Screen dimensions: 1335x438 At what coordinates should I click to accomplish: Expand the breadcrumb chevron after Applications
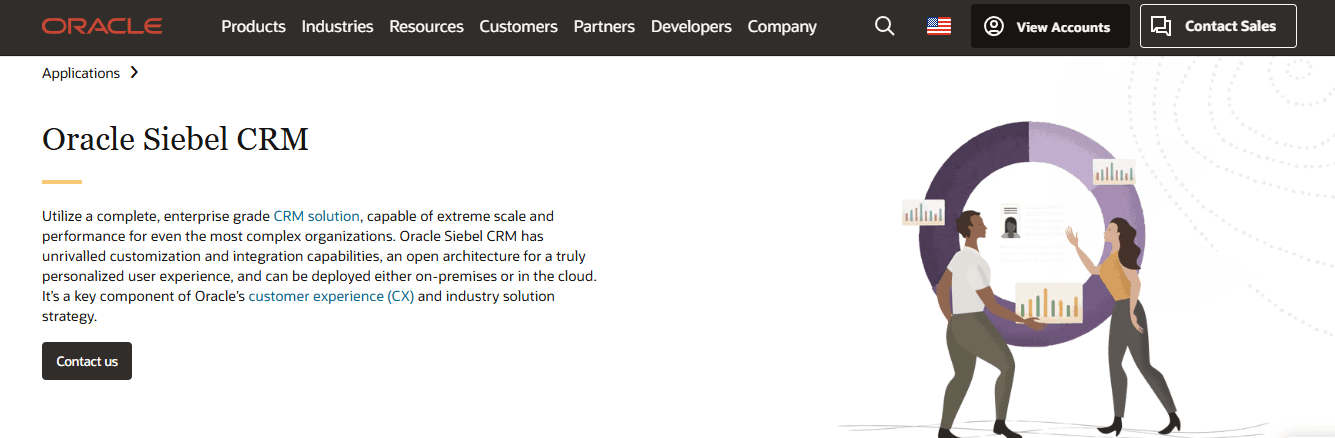(x=134, y=73)
